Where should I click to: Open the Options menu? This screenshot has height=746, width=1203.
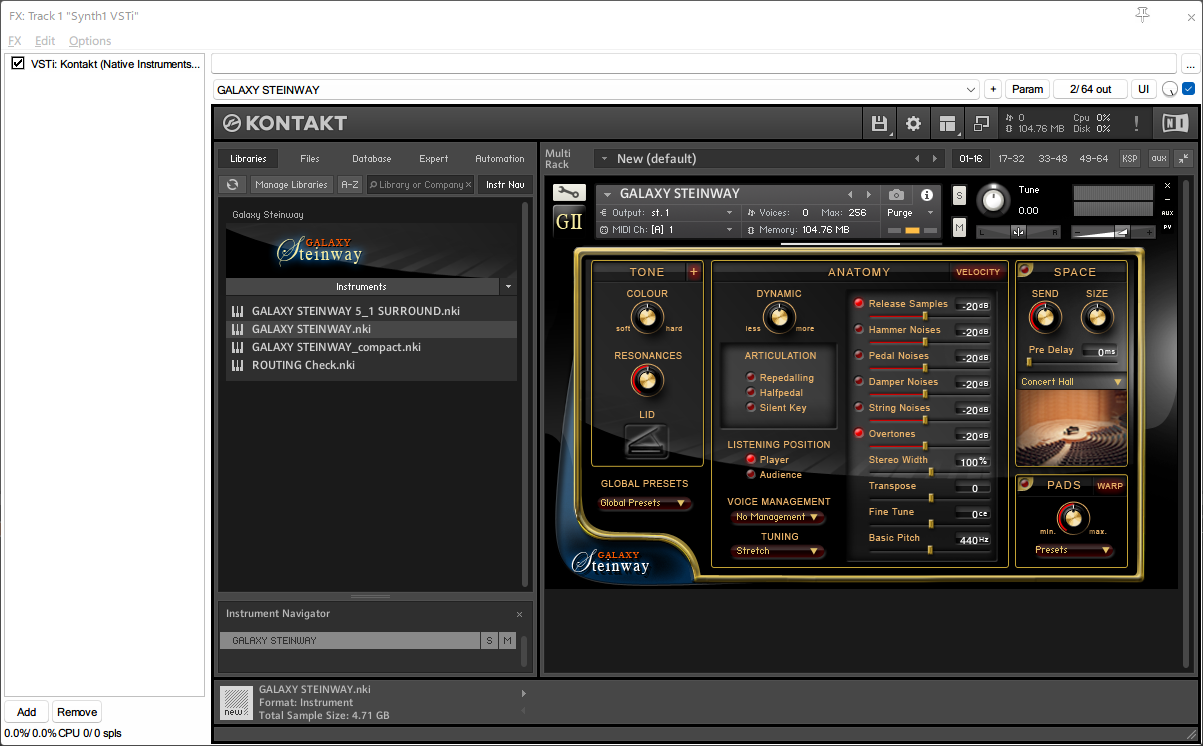[x=90, y=41]
